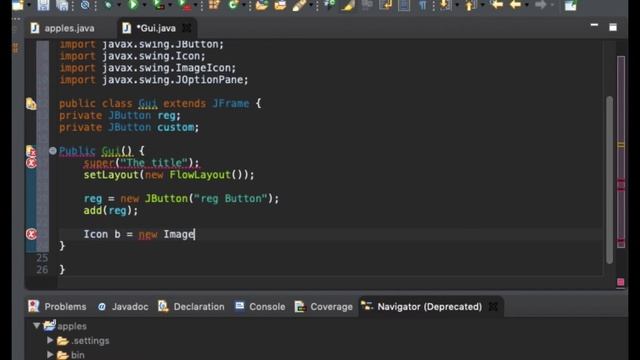Collapse the Gui() constructor fold toggle

(x=53, y=151)
